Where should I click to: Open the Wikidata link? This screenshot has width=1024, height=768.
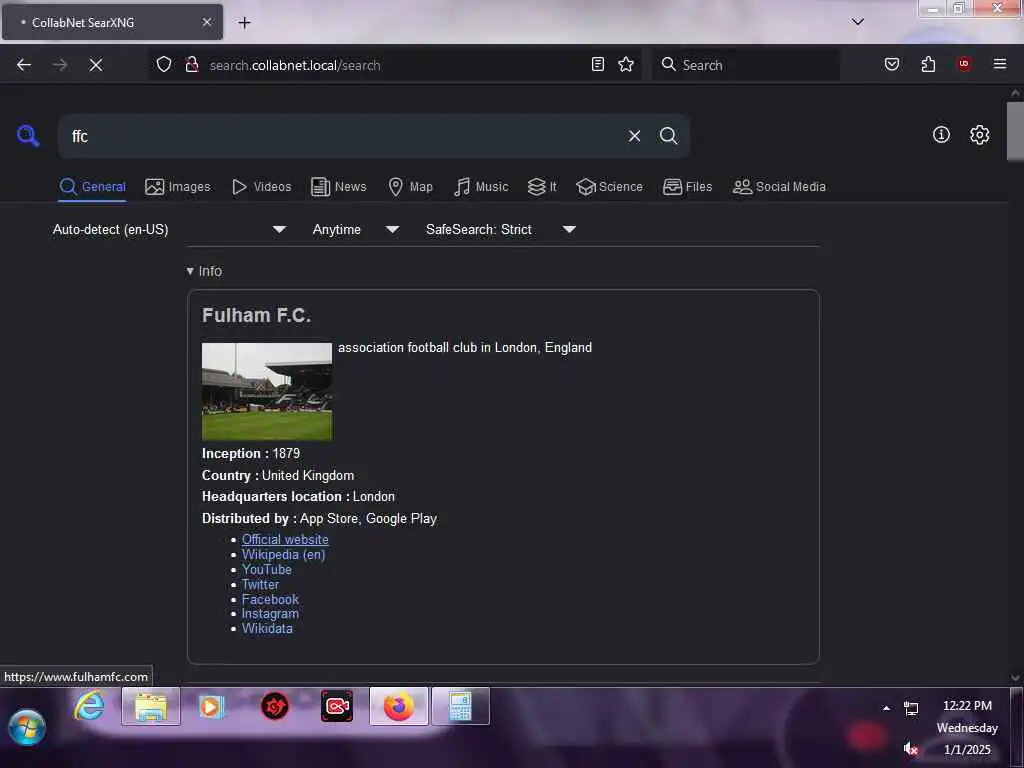tap(267, 628)
